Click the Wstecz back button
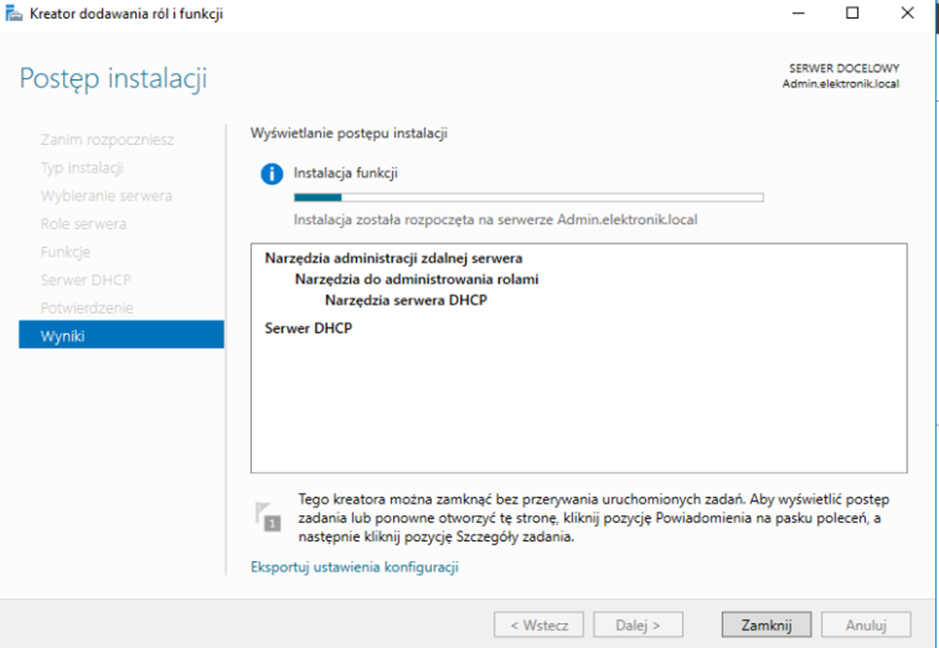This screenshot has width=939, height=648. tap(539, 625)
